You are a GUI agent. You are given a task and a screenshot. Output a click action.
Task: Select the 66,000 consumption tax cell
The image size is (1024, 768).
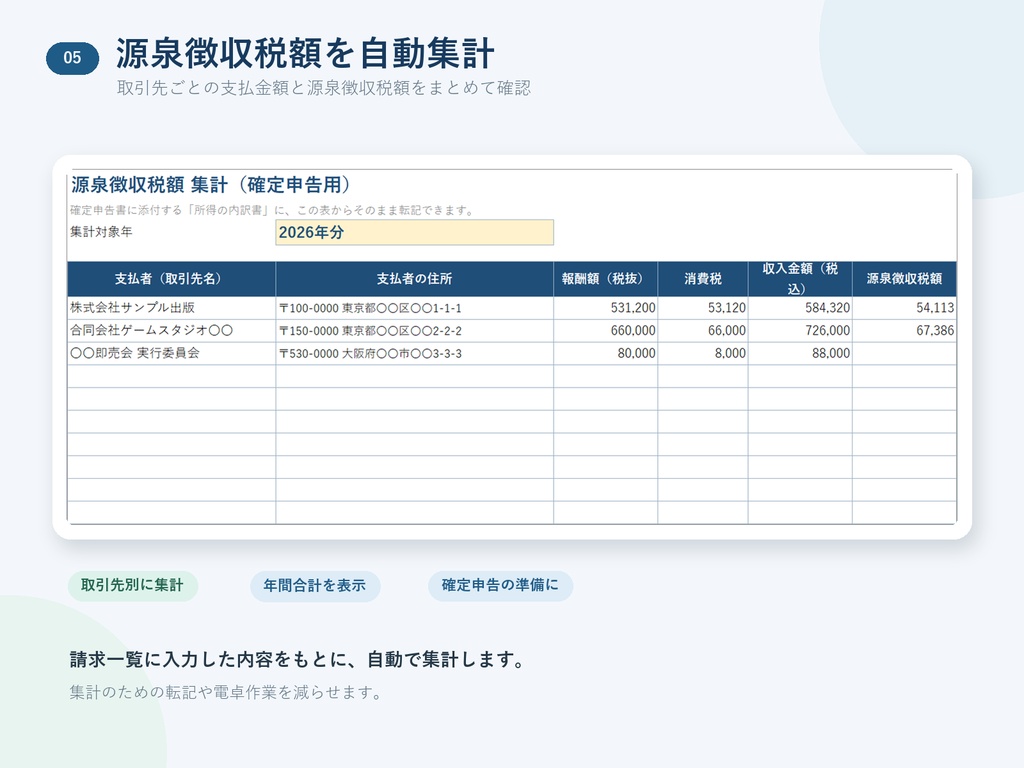(703, 330)
